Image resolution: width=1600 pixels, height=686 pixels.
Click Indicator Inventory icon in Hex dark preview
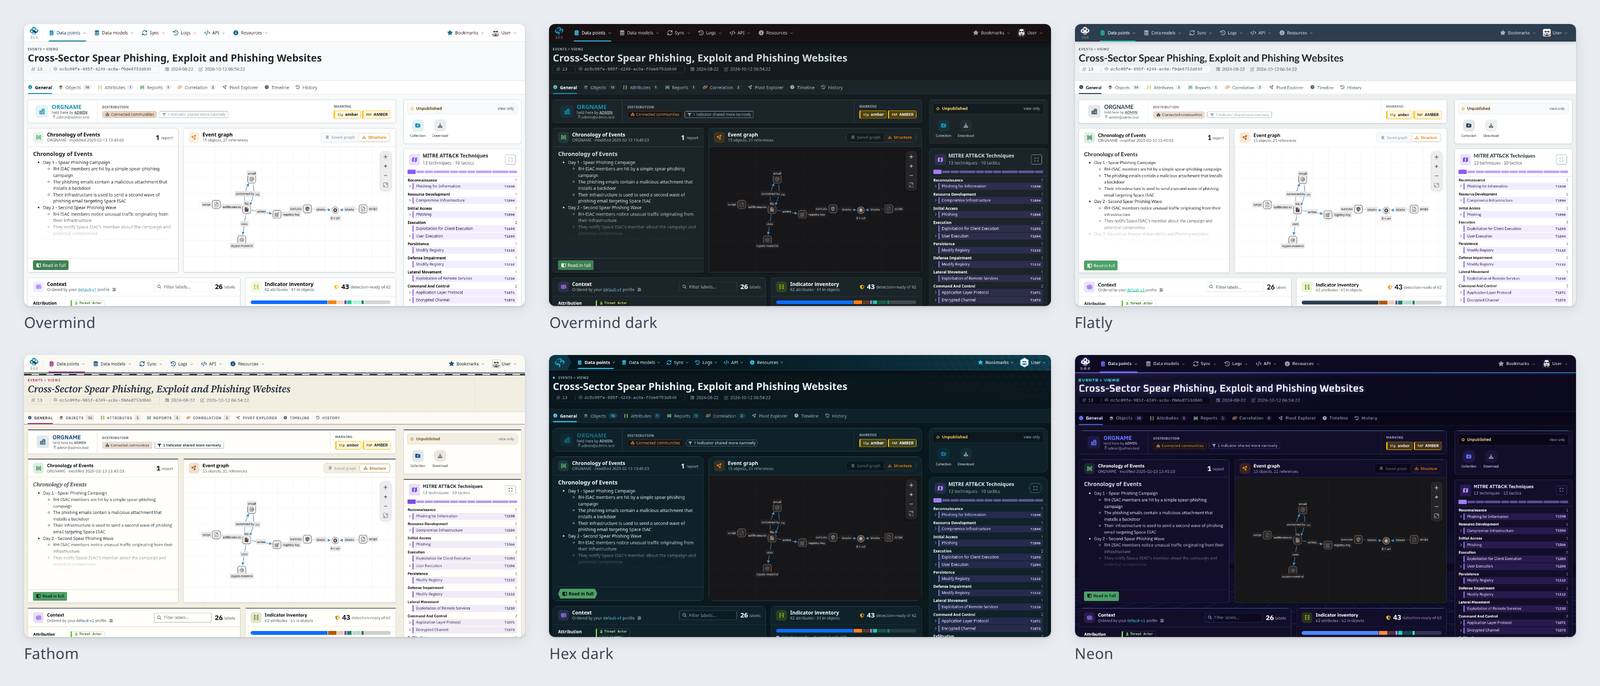781,615
